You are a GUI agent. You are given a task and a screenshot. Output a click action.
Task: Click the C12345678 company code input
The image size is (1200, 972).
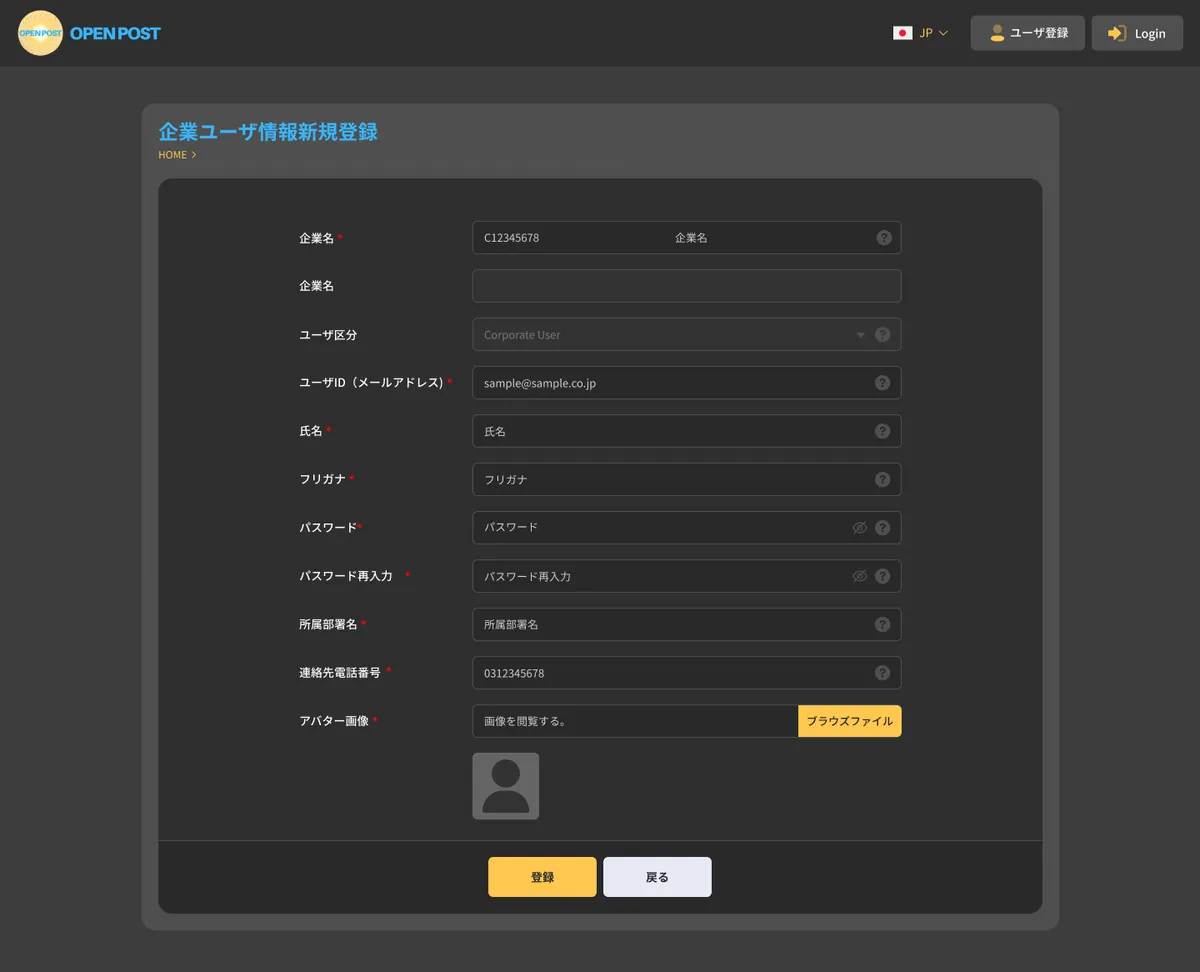coord(687,238)
